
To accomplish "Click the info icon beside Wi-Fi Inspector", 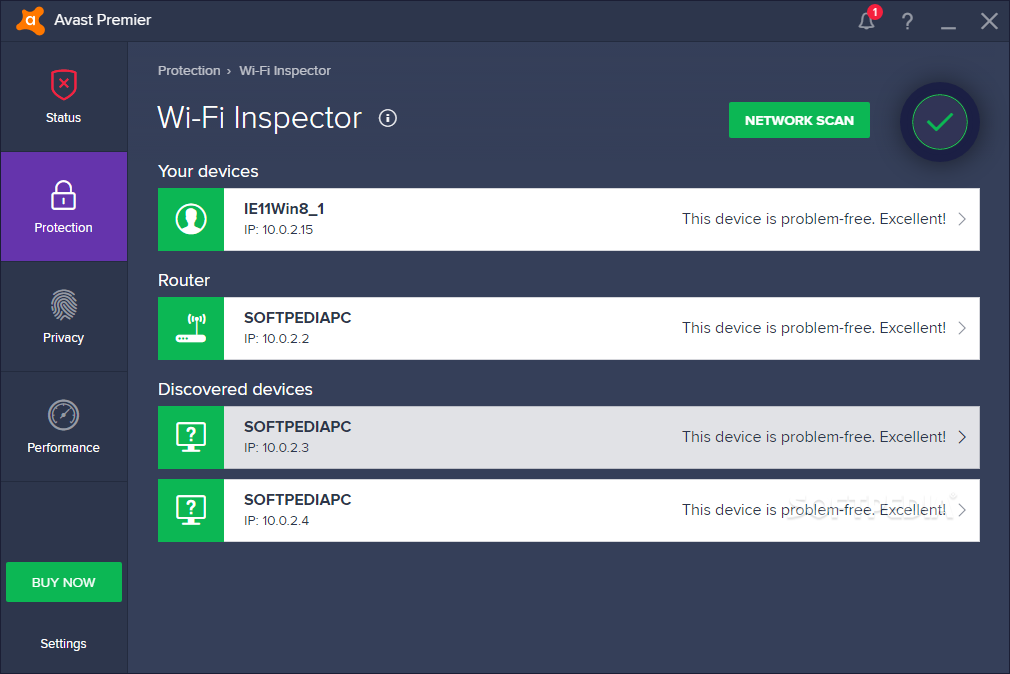I will coord(388,118).
